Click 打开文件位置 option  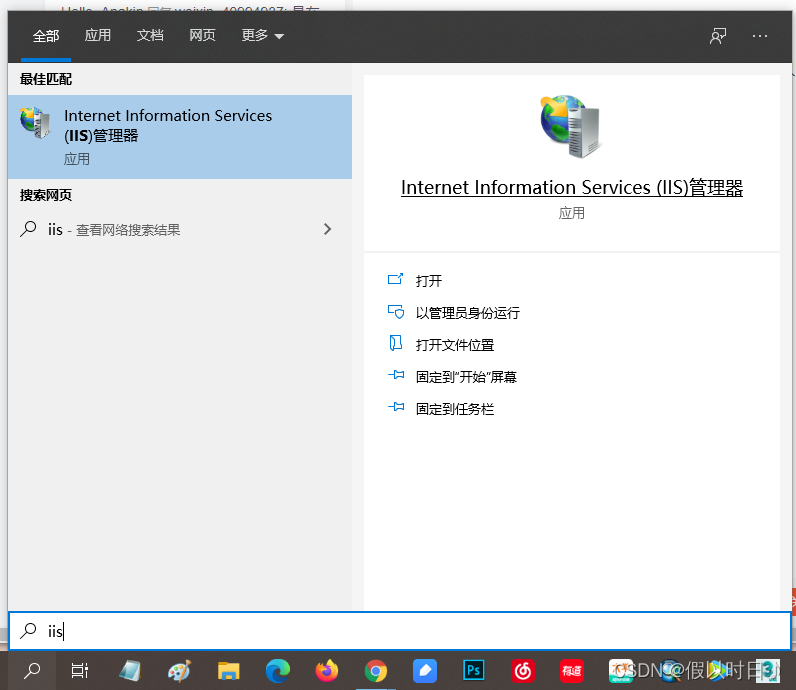(x=454, y=345)
